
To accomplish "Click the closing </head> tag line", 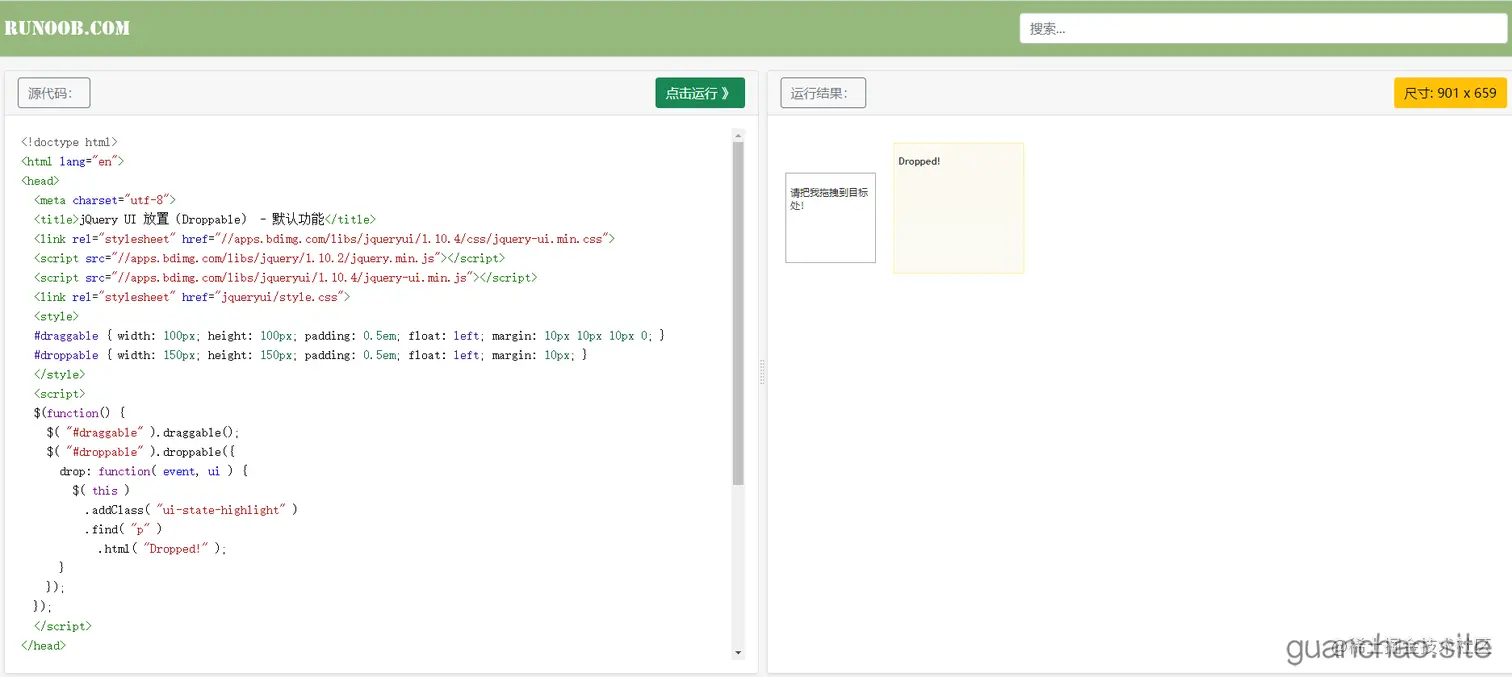I will (x=43, y=645).
